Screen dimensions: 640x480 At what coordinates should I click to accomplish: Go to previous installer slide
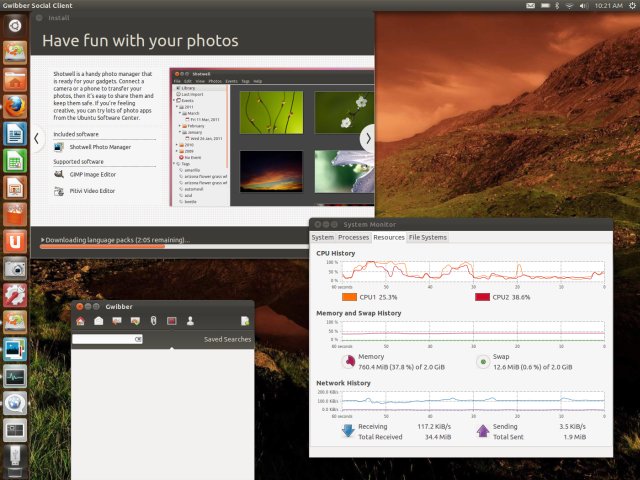pos(36,139)
